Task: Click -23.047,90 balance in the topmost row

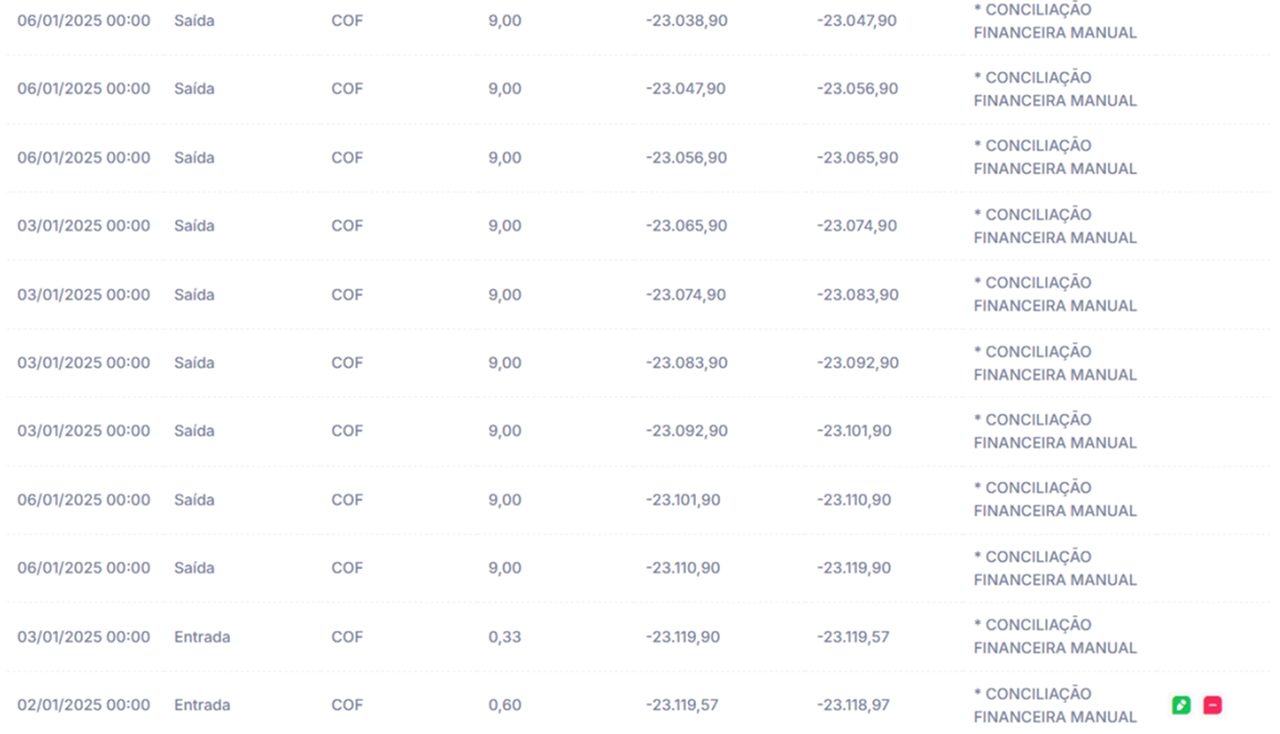Action: (856, 20)
